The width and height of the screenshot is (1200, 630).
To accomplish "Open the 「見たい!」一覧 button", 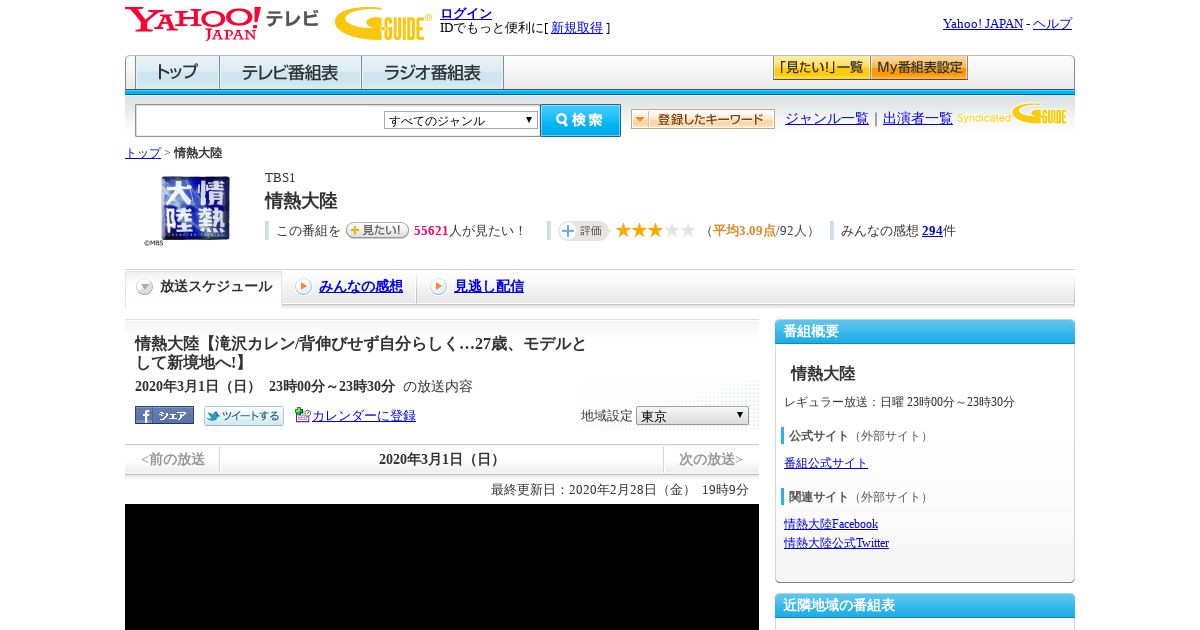I will coord(821,68).
